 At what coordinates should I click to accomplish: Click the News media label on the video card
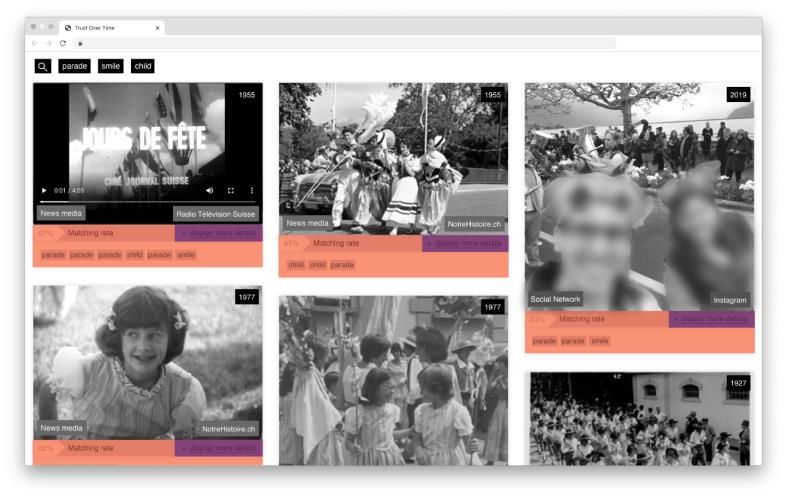(x=61, y=213)
